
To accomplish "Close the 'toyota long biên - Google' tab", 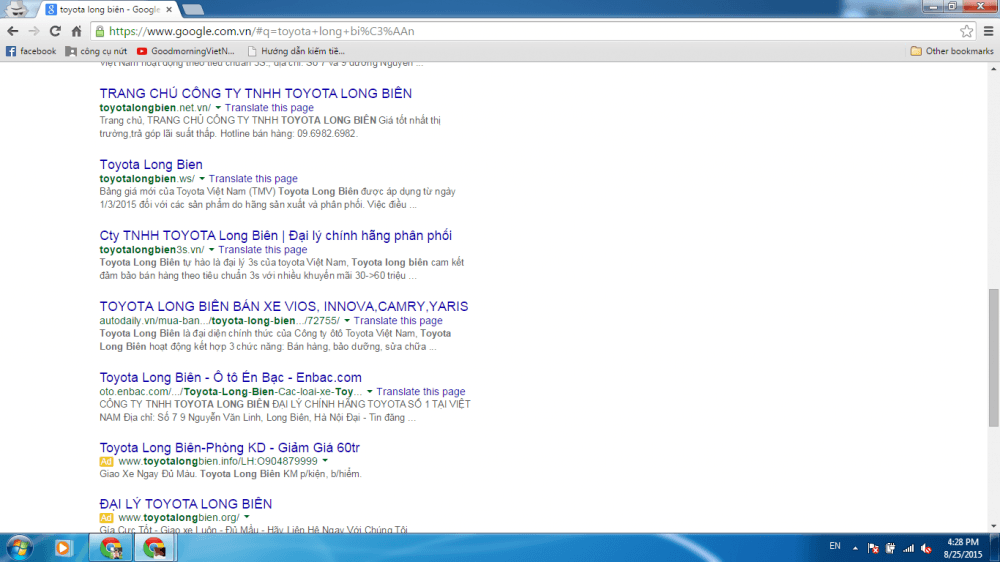I will click(169, 10).
